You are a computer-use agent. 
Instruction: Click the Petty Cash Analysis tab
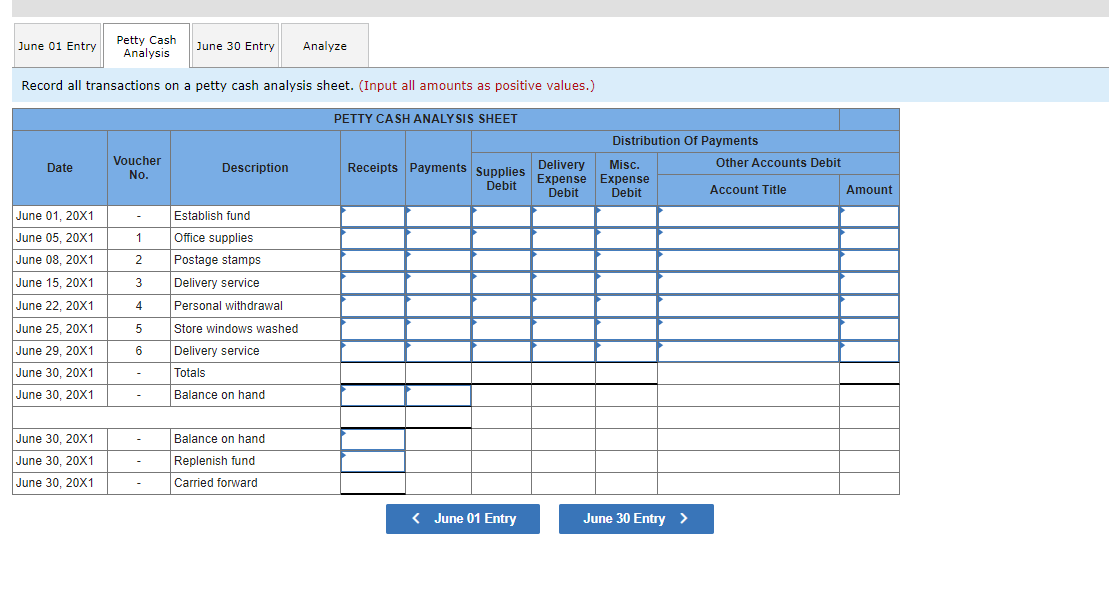click(x=146, y=44)
